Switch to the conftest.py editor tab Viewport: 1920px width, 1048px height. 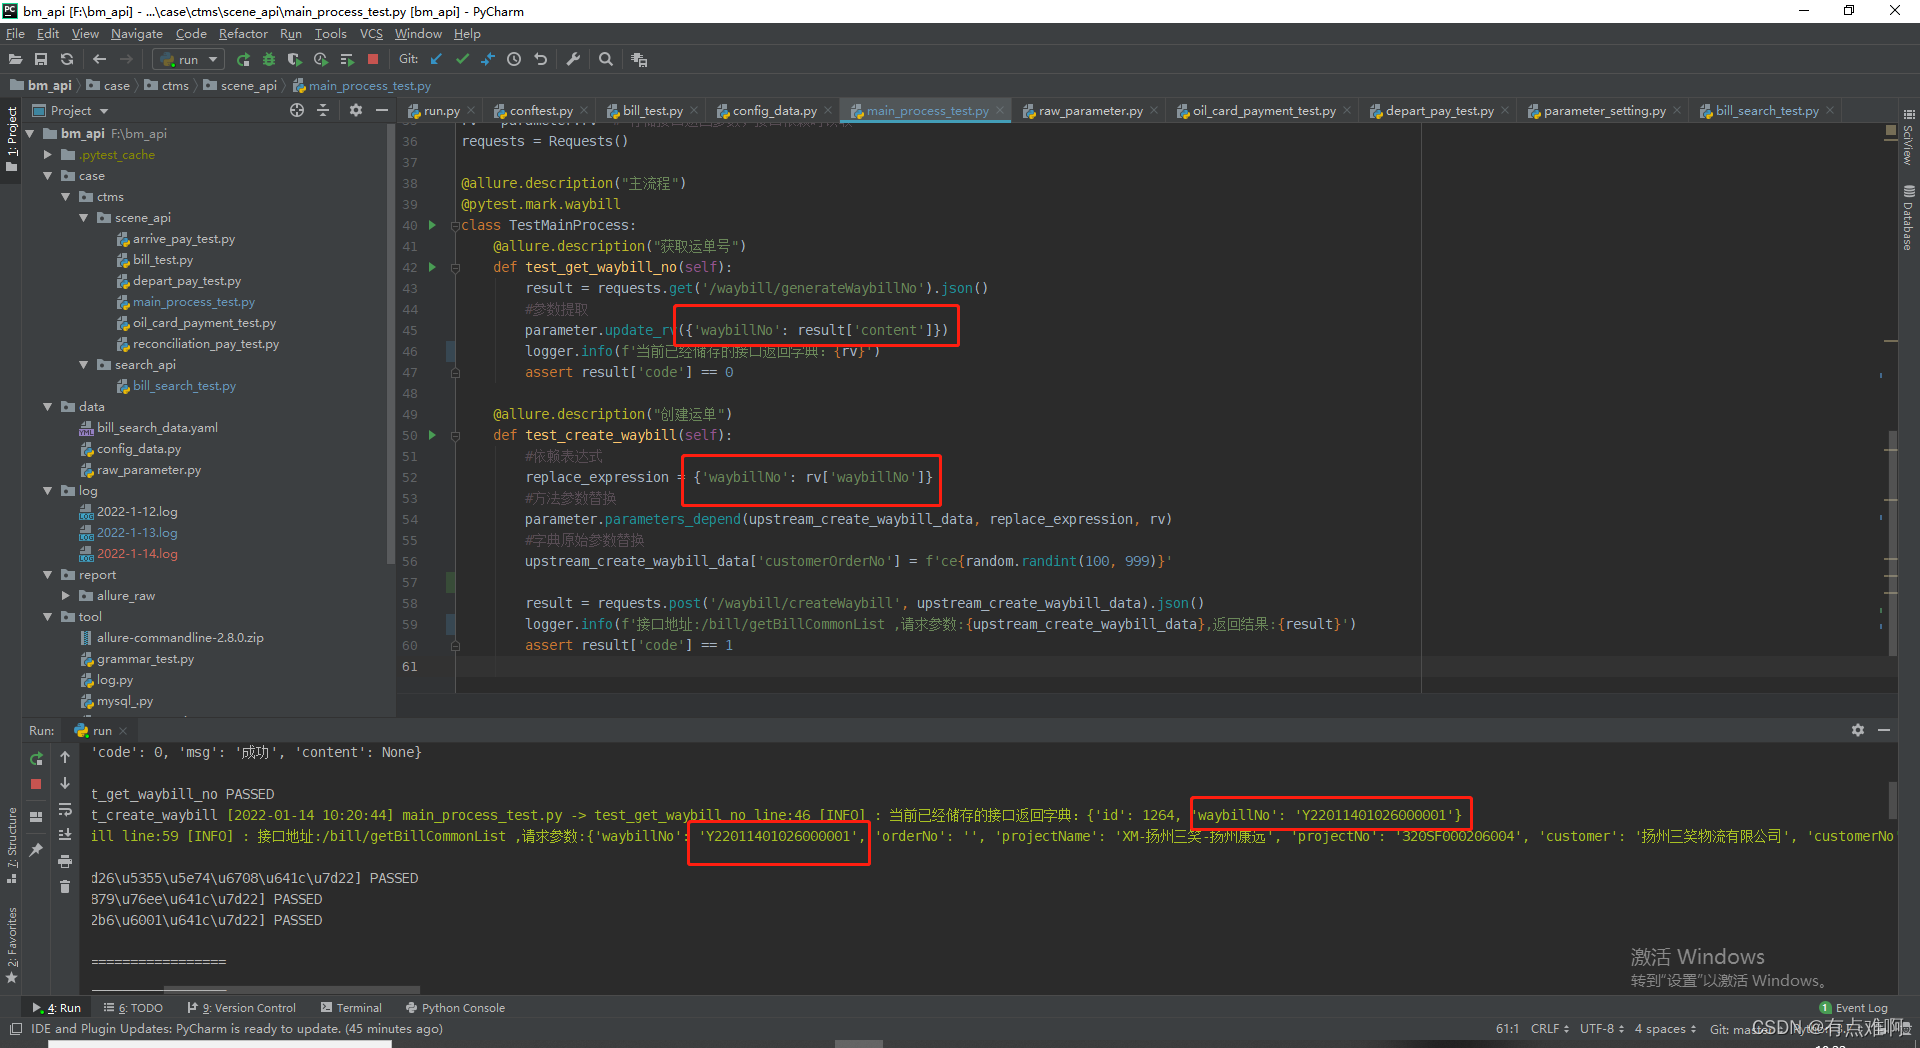[540, 111]
